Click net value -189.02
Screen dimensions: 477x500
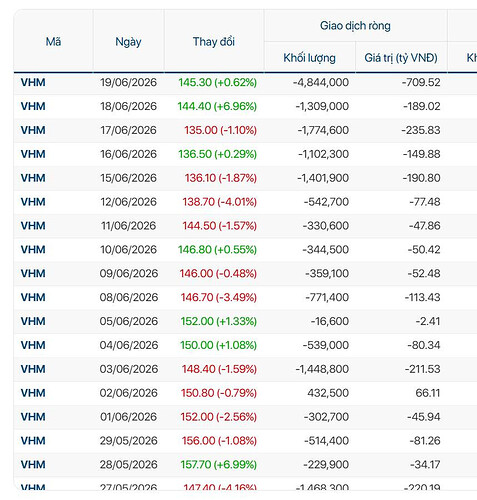coord(422,106)
